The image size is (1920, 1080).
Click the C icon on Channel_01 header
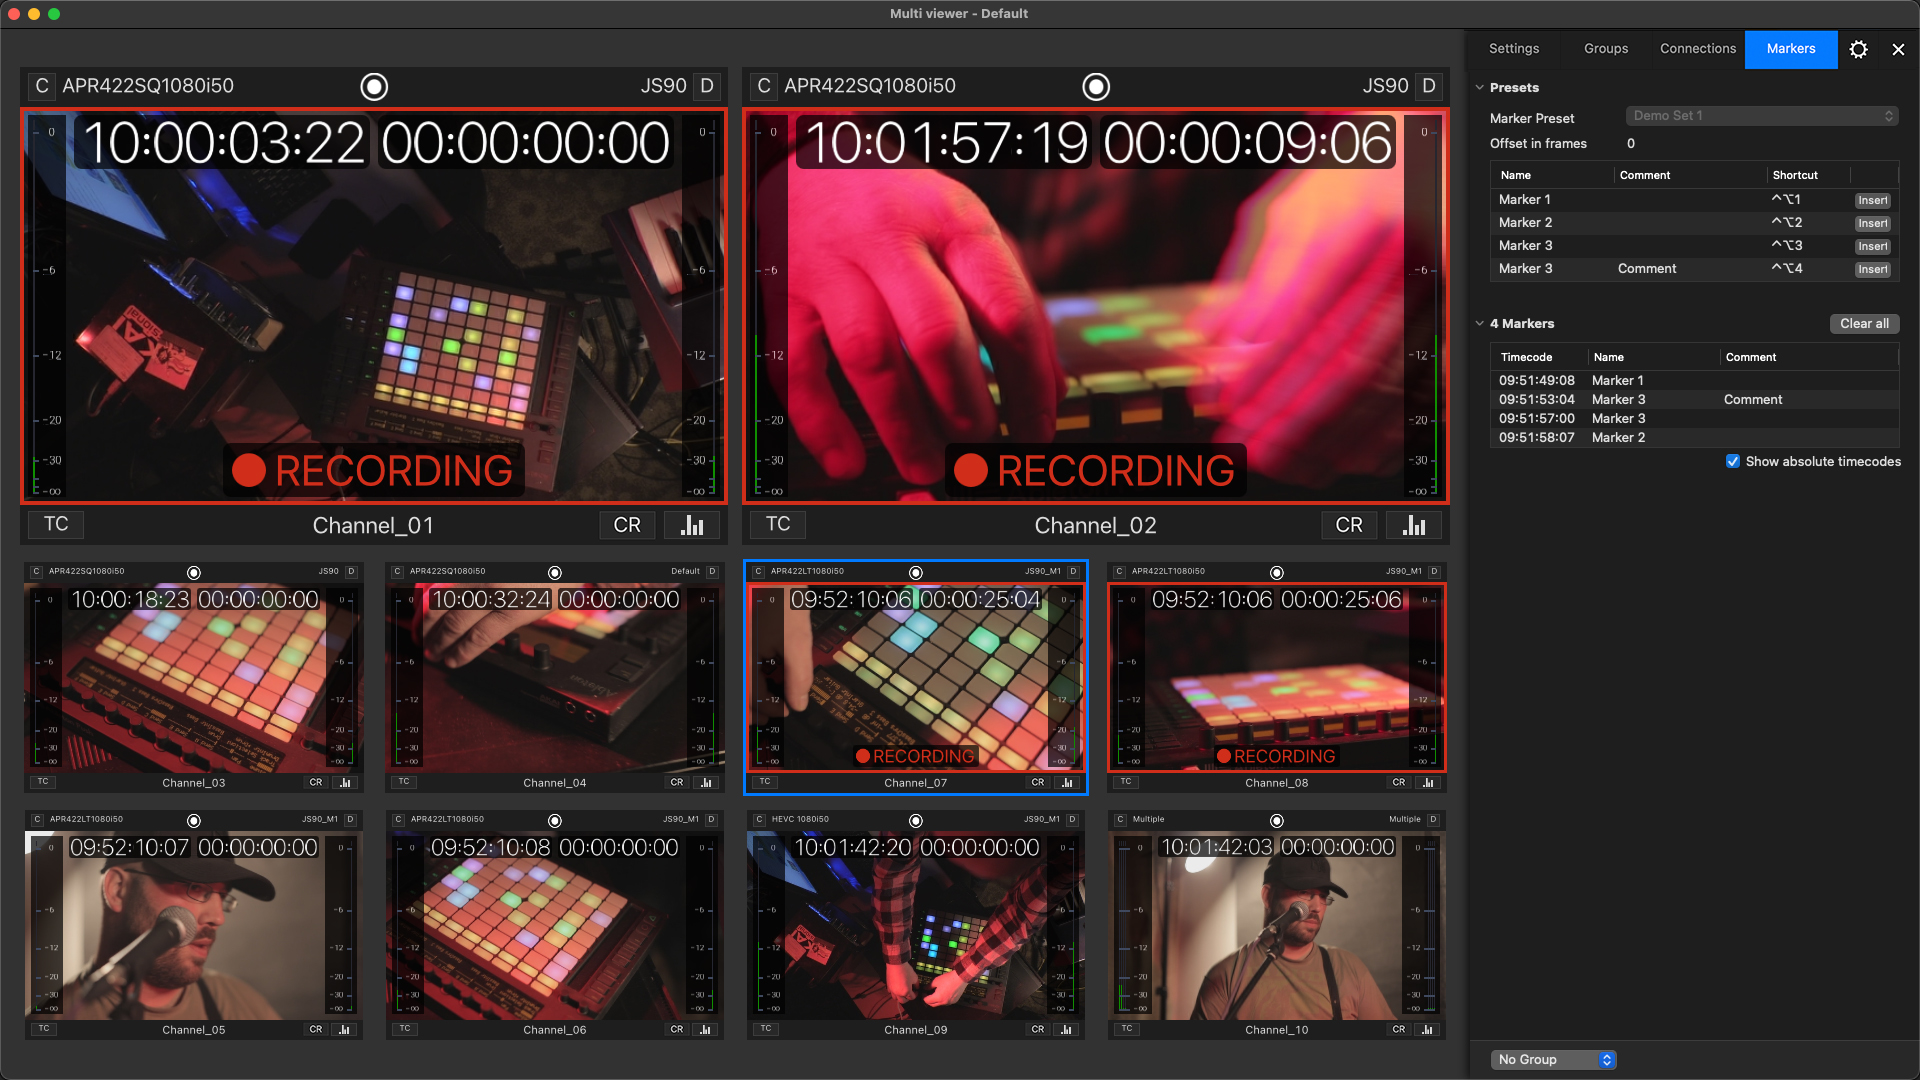click(41, 86)
